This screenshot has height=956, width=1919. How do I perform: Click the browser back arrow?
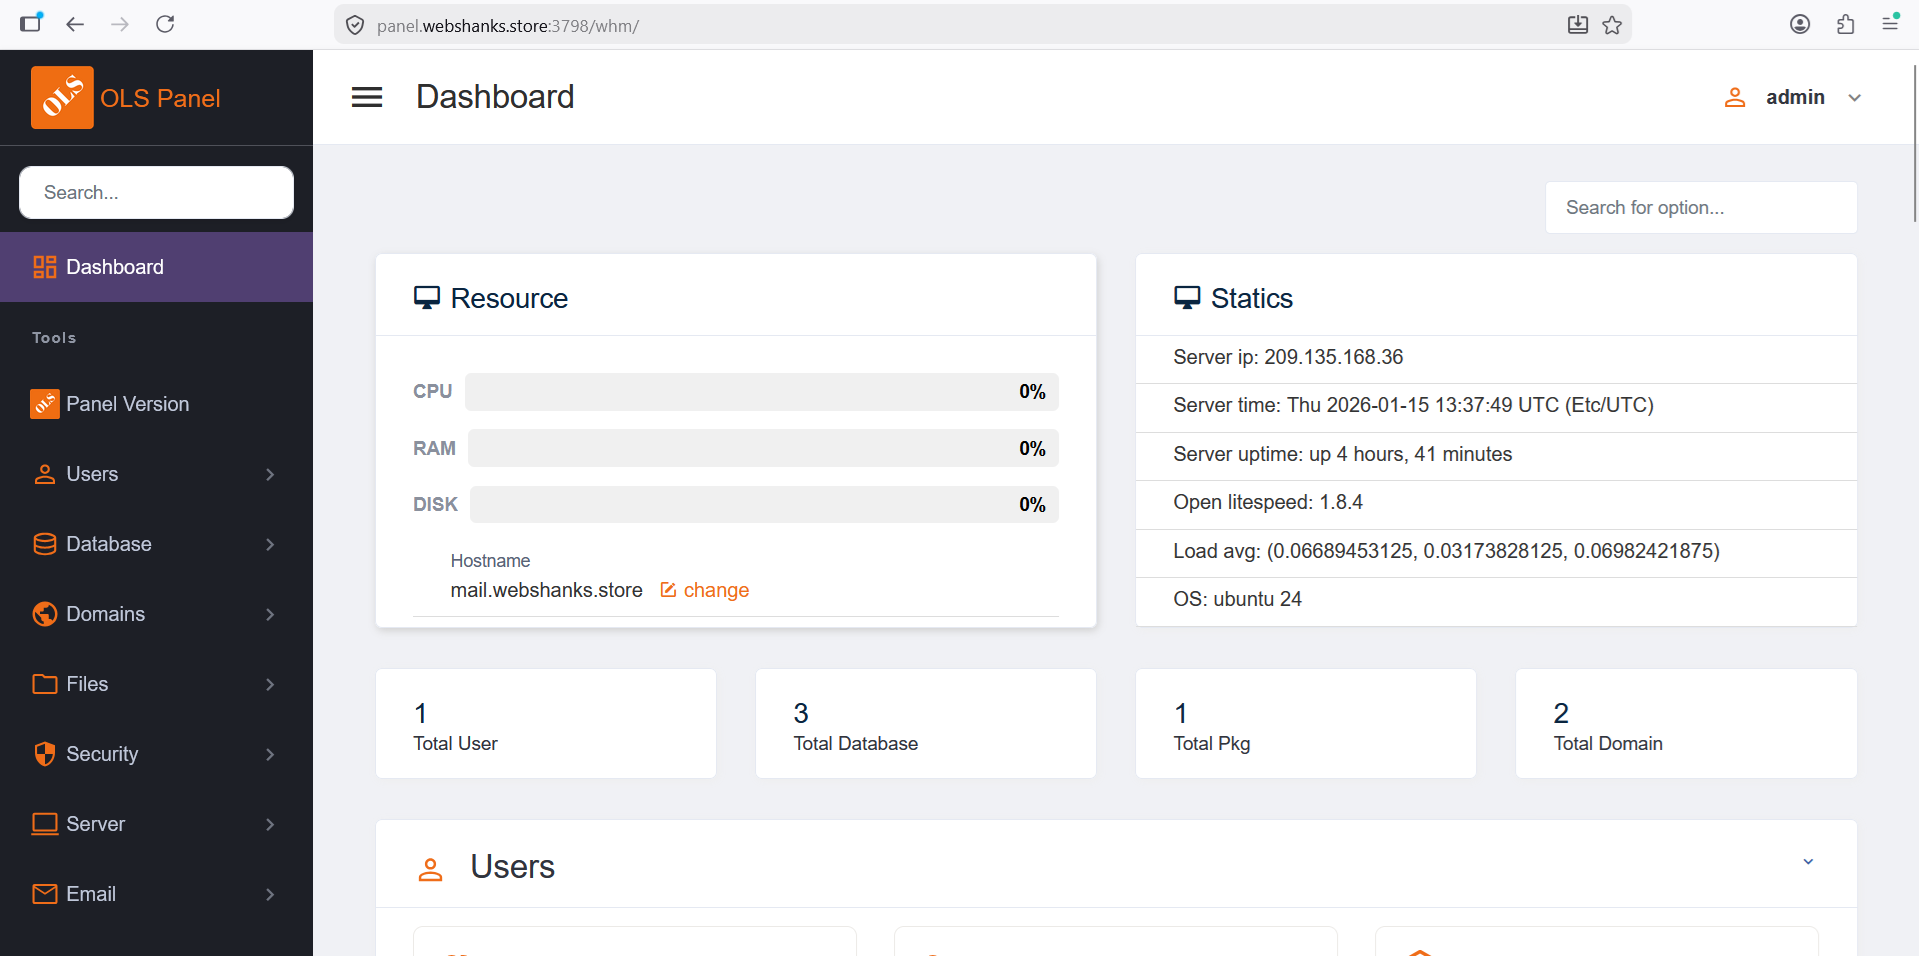75,24
